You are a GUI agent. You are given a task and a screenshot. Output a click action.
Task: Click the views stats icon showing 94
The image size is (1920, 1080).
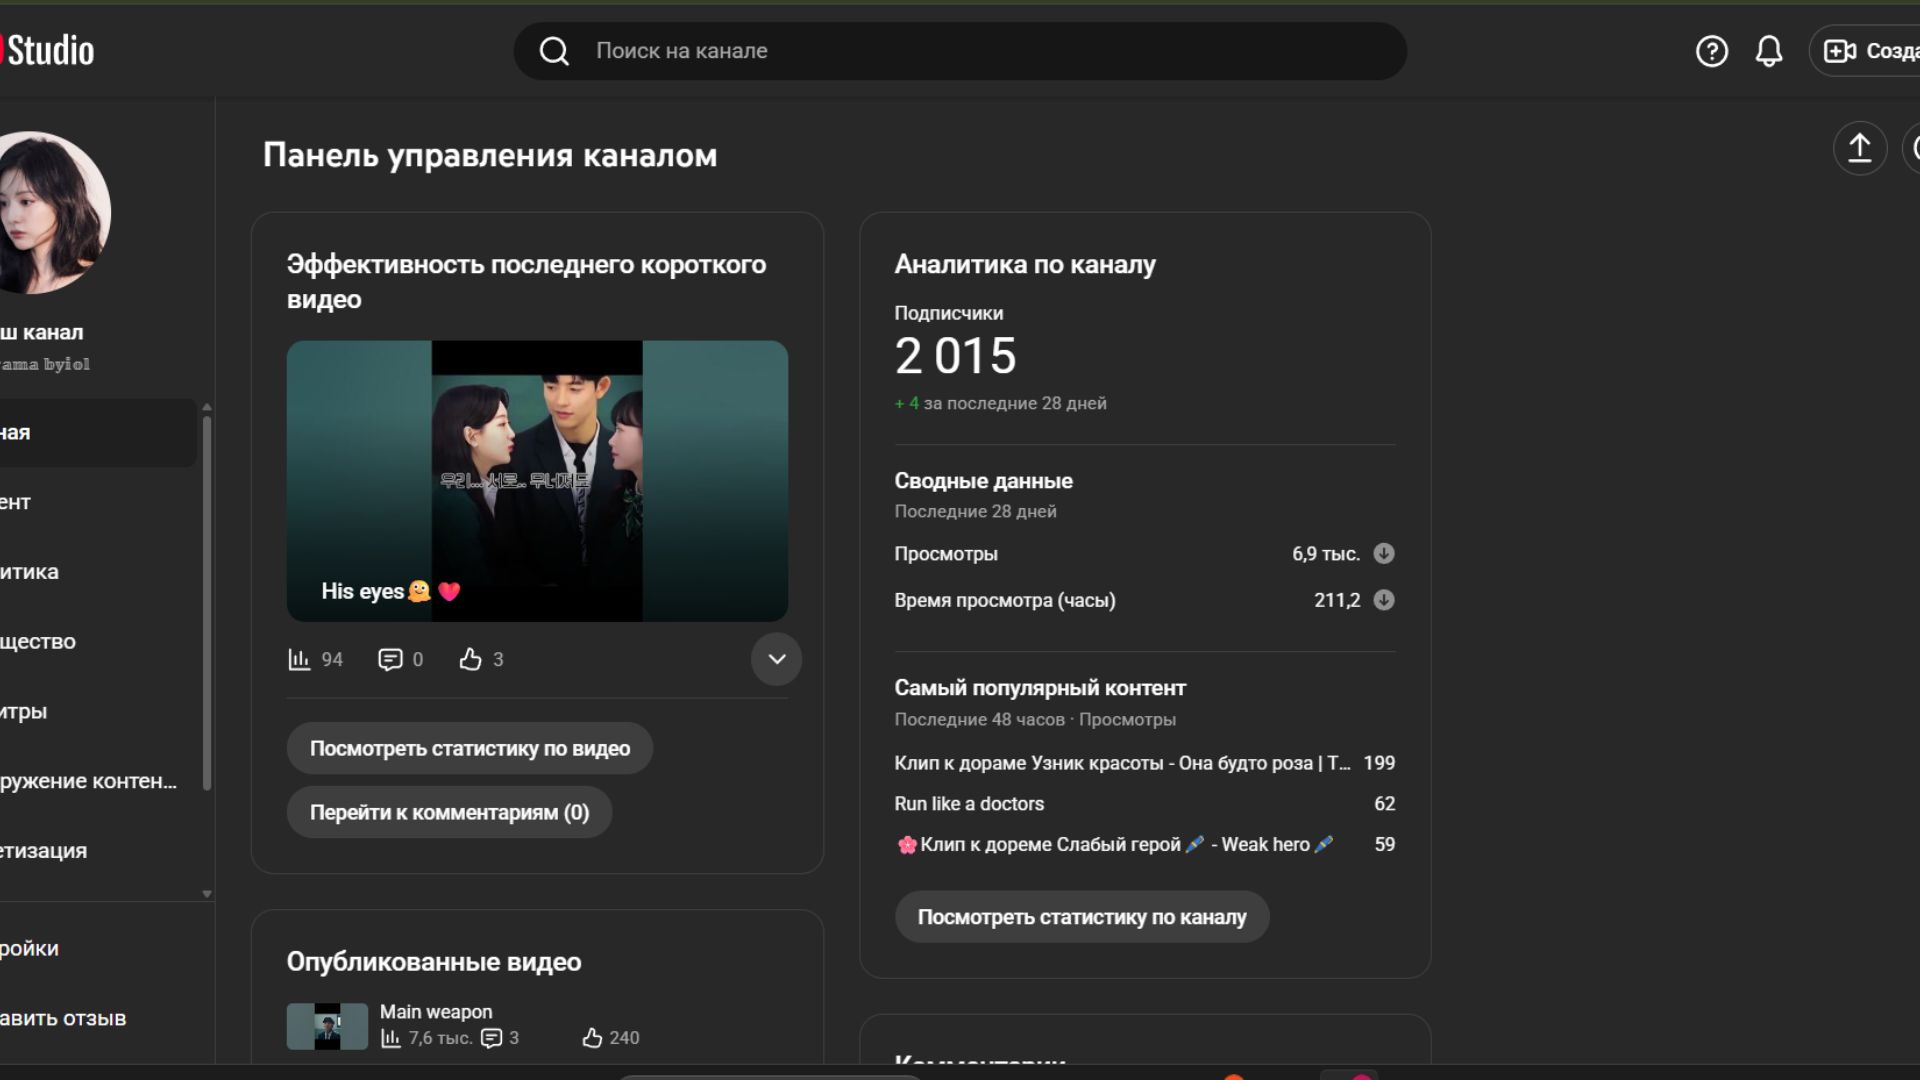[299, 659]
